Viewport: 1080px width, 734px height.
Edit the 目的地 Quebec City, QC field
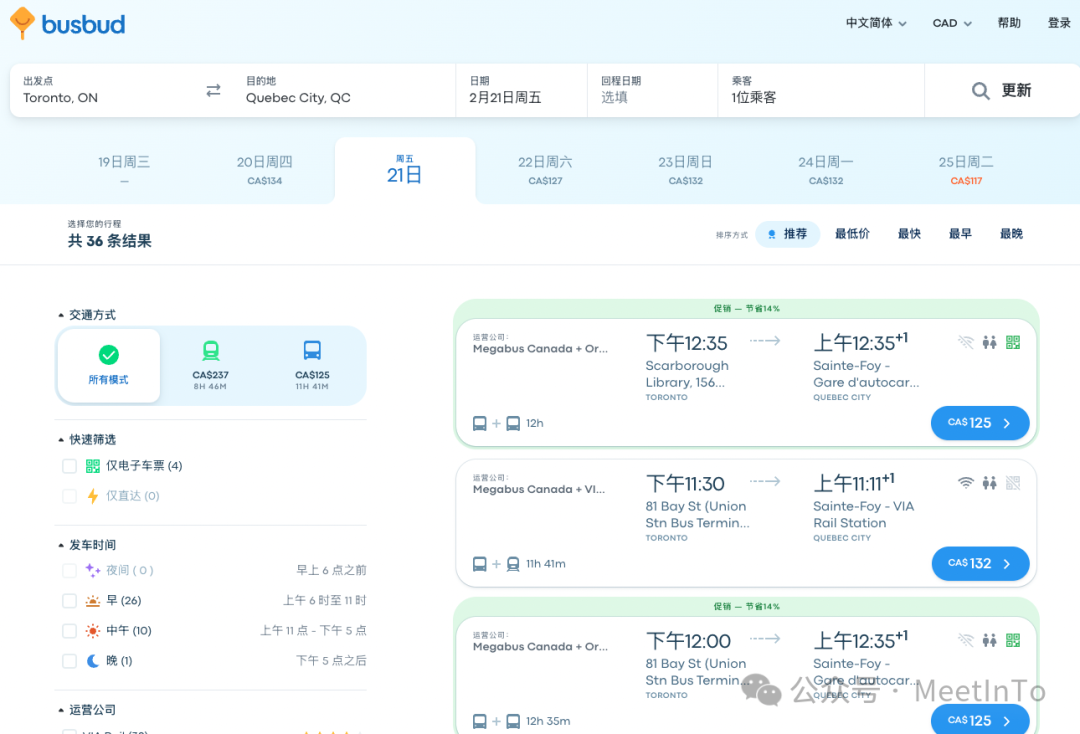(x=342, y=90)
